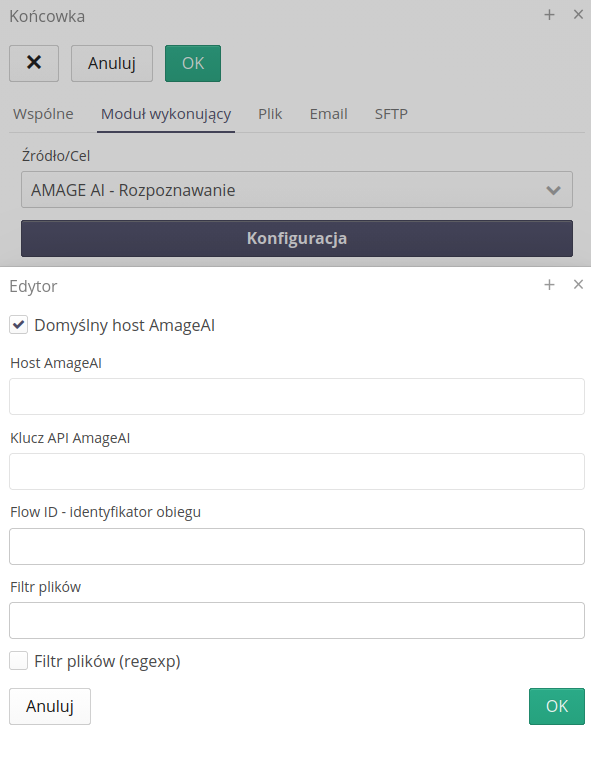This screenshot has width=591, height=767.
Task: Open the SFTP tab
Action: (x=391, y=114)
